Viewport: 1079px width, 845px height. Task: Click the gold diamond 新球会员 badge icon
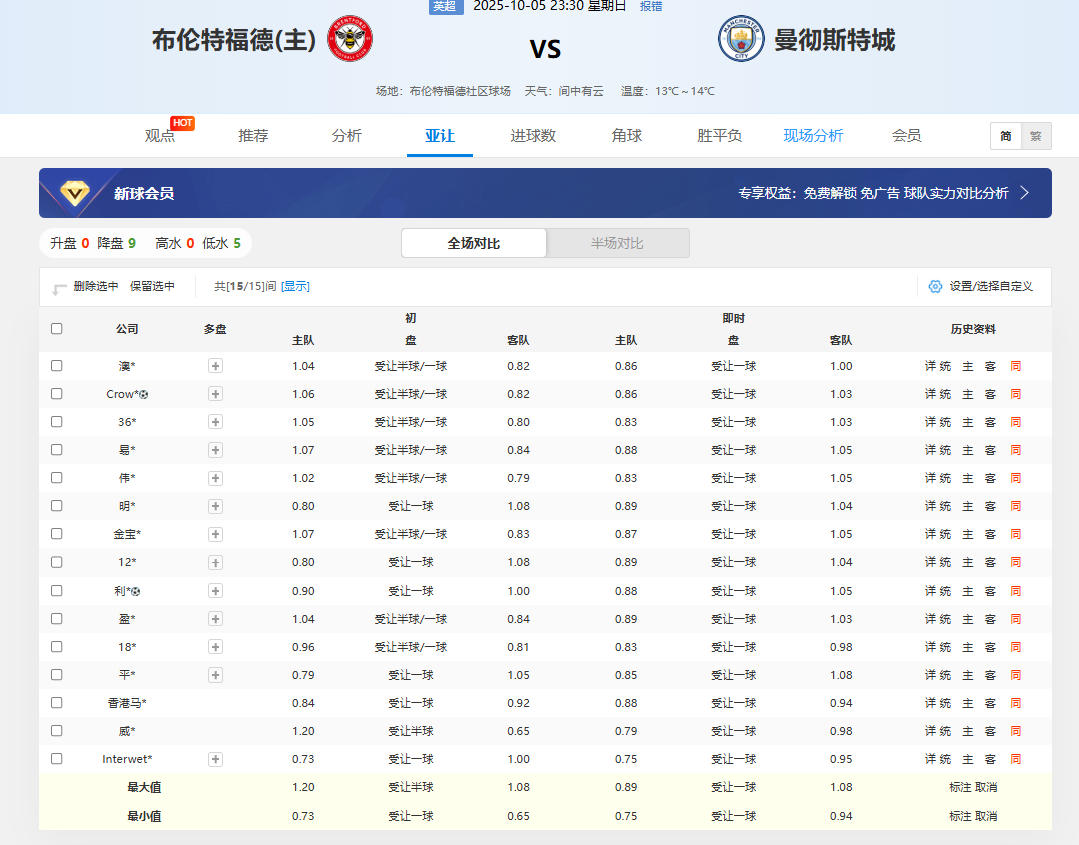(x=76, y=193)
